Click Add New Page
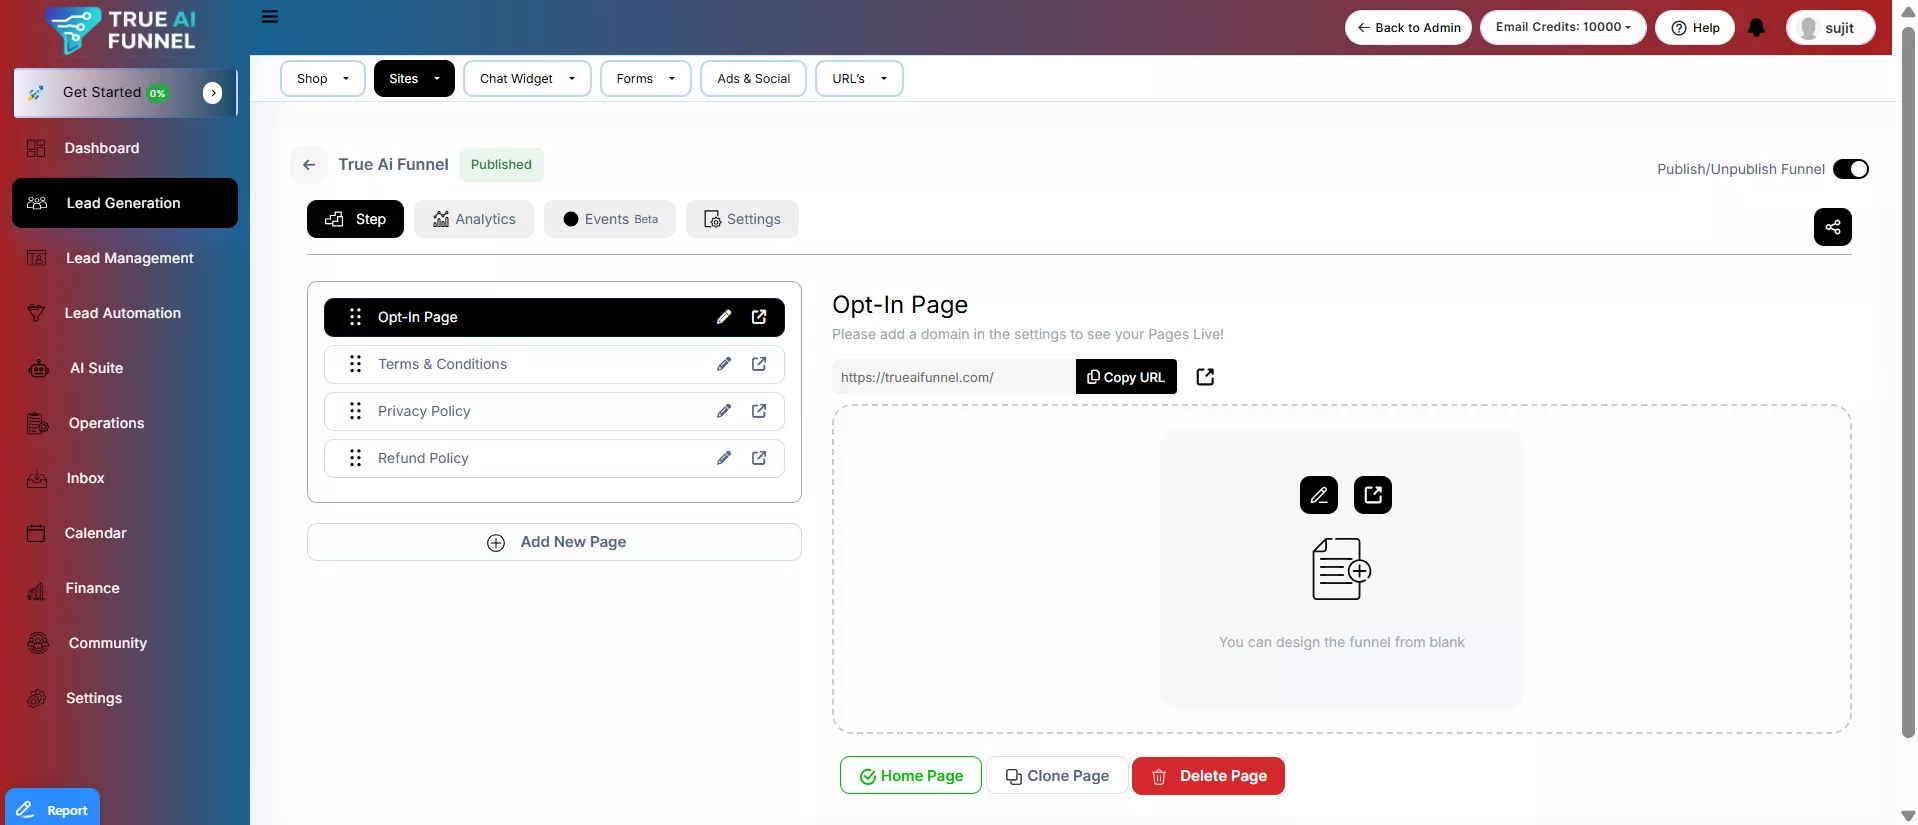Viewport: 1918px width, 825px height. (554, 542)
